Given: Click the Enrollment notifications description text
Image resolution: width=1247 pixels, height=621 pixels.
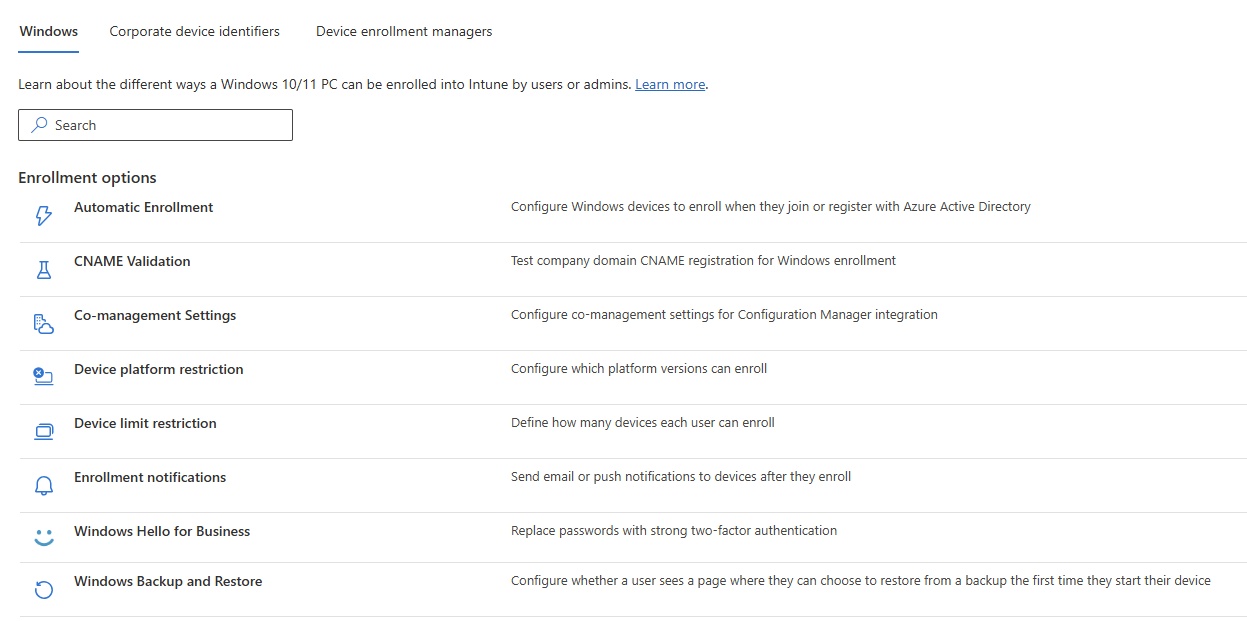Looking at the screenshot, I should pos(680,477).
